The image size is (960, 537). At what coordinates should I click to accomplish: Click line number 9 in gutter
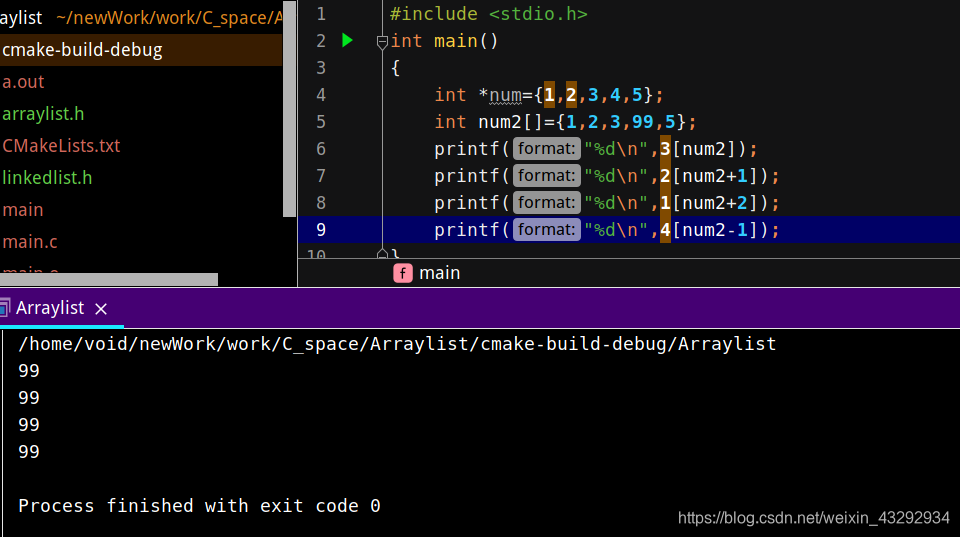tap(321, 230)
